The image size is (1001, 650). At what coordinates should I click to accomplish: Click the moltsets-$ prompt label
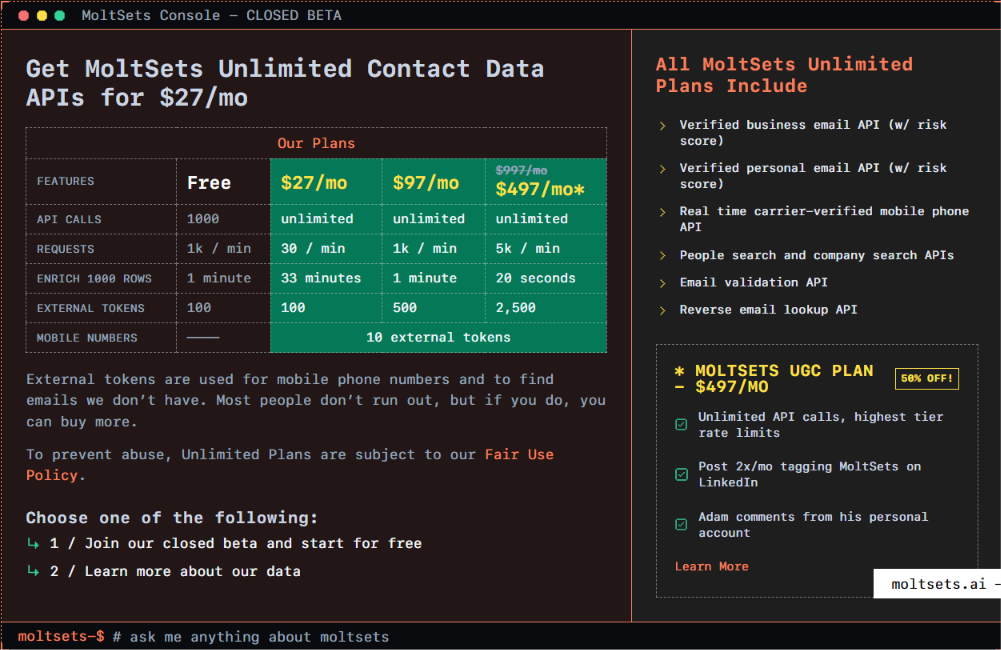[x=61, y=637]
